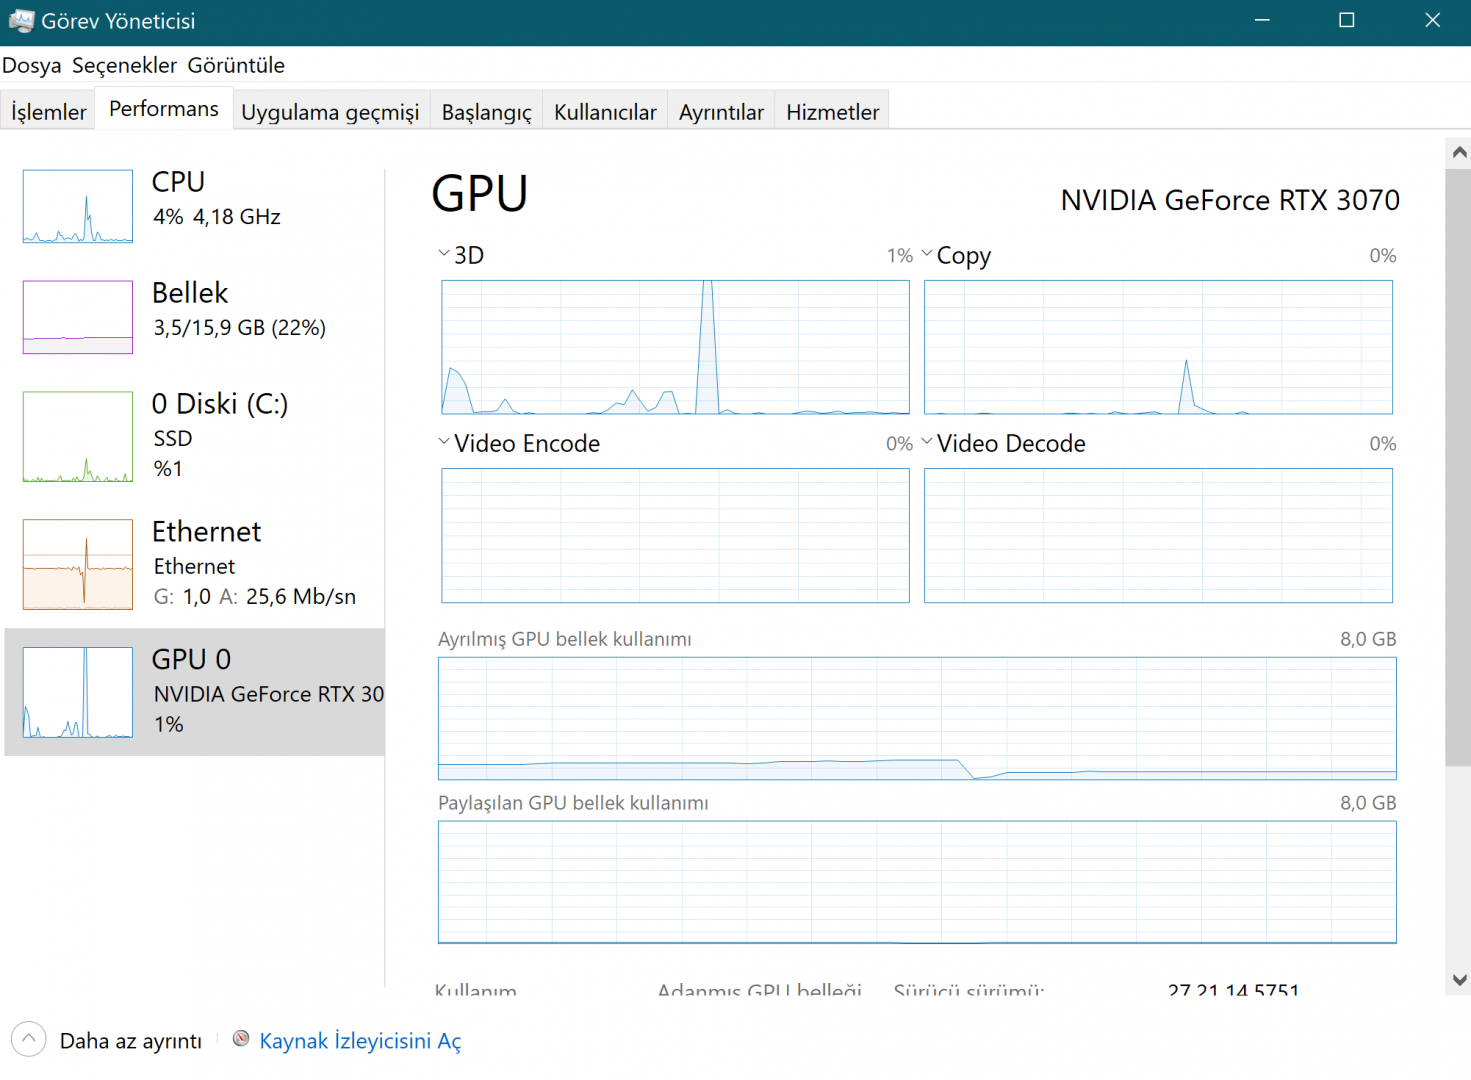This screenshot has height=1080, width=1471.
Task: Open the 3D engine graph dropdown
Action: [444, 254]
